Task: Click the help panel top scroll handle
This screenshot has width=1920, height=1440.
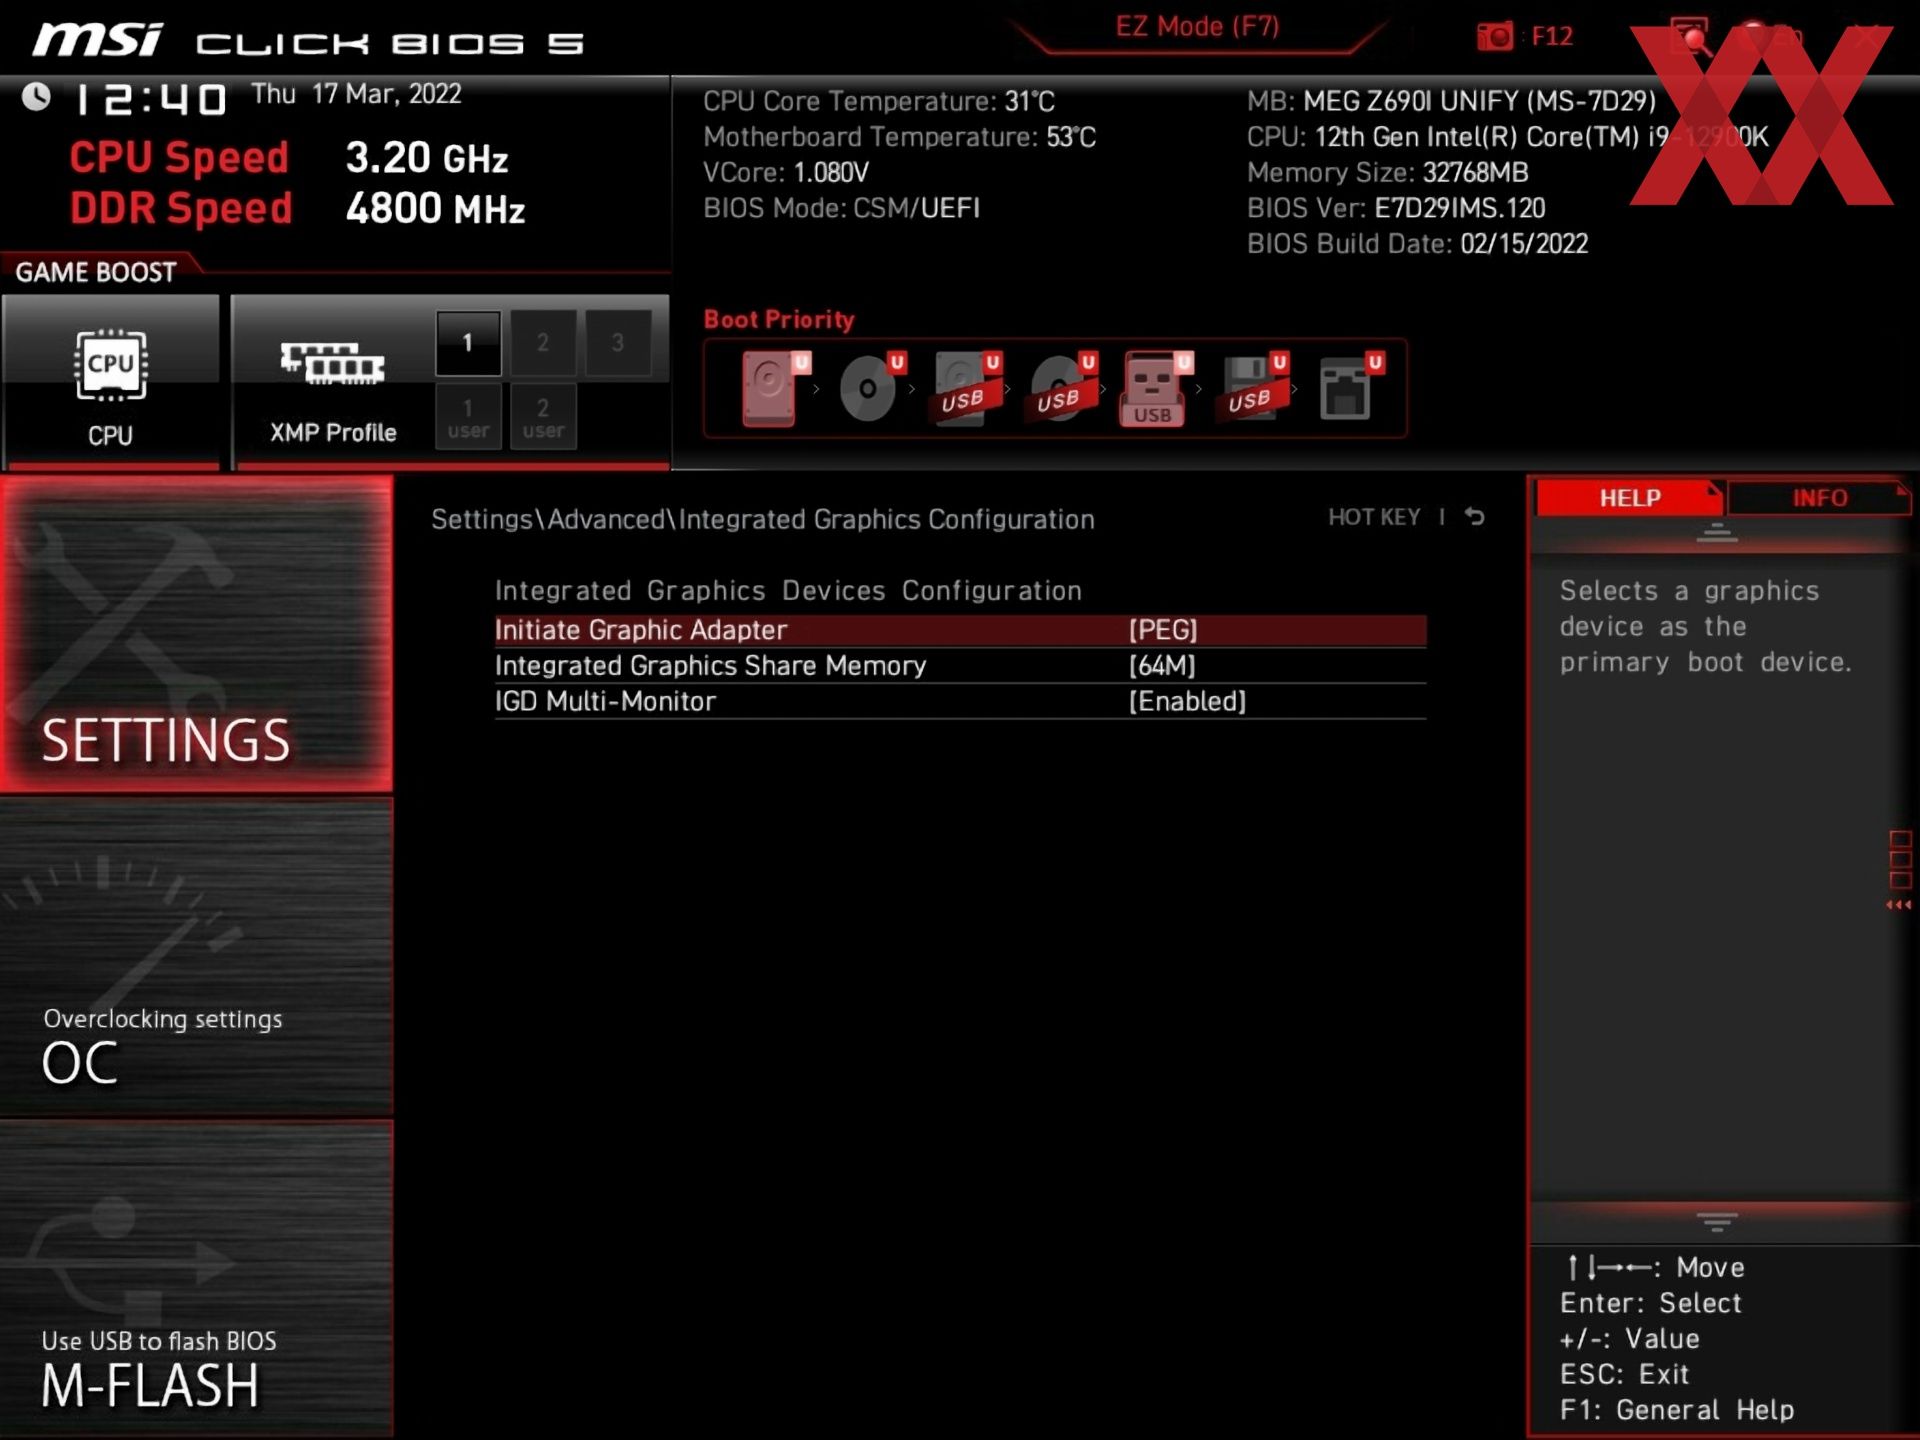Action: tap(1717, 533)
